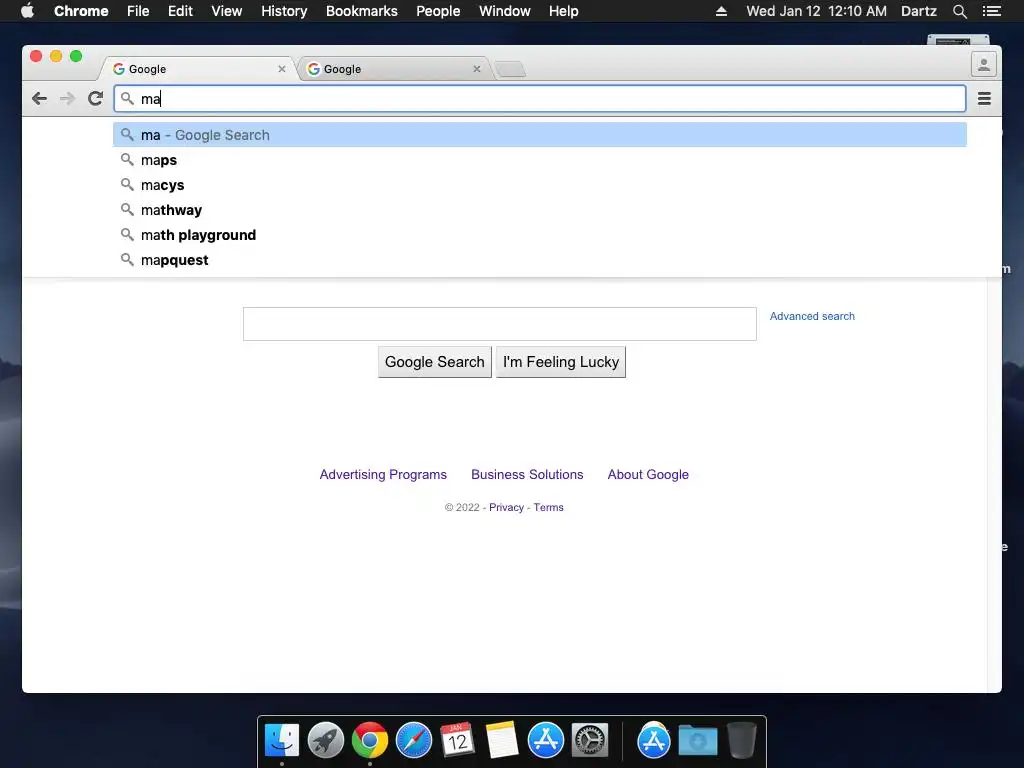
Task: Open the Bookmarks menu
Action: click(x=361, y=11)
